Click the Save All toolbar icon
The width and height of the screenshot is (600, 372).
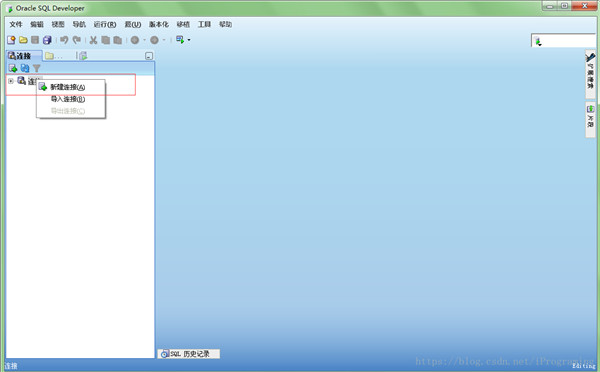47,40
